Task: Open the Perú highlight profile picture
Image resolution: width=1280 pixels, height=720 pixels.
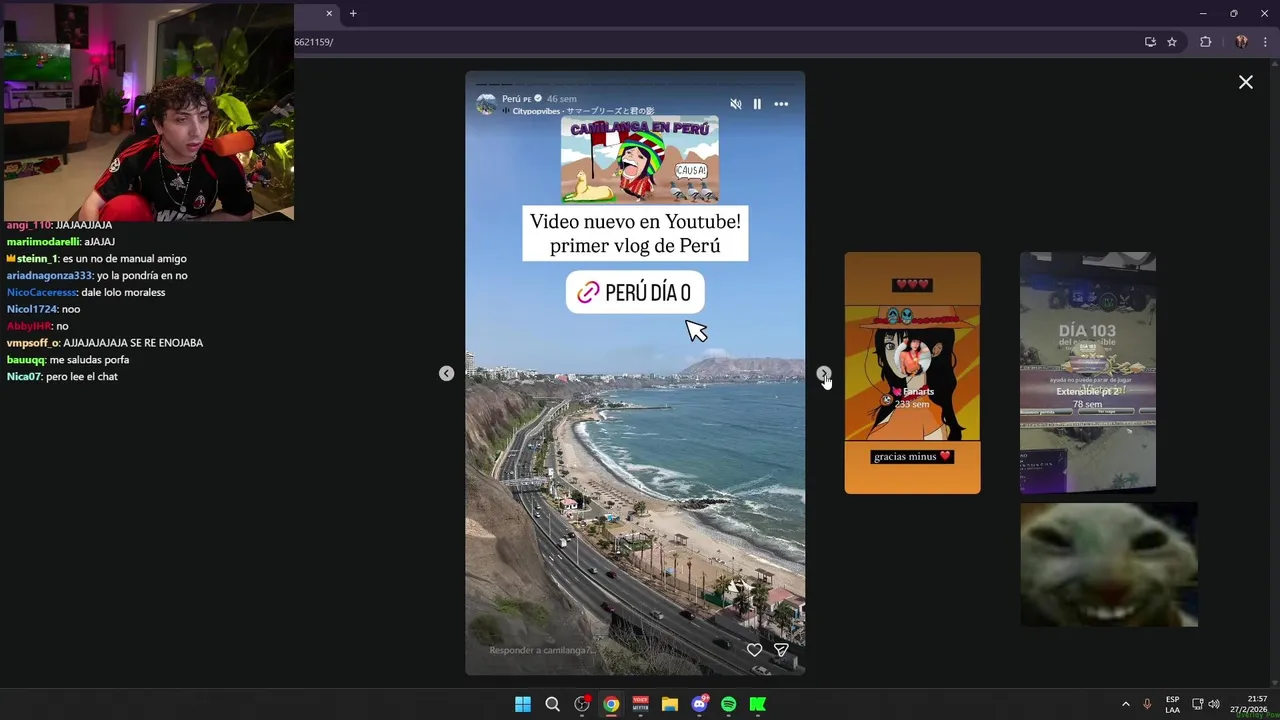Action: click(x=487, y=104)
